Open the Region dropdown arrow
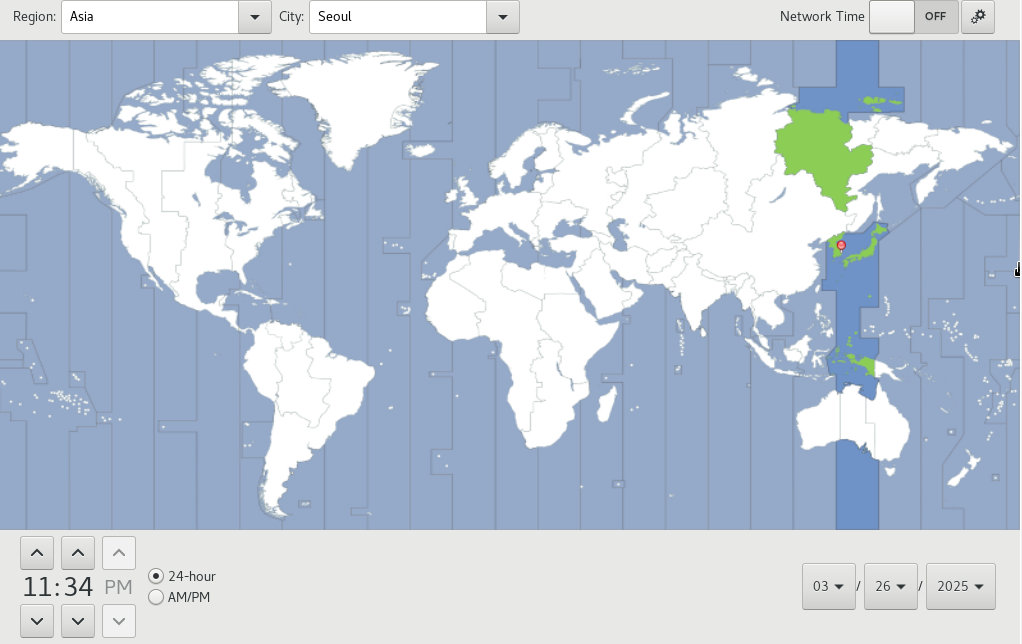This screenshot has width=1022, height=644. pyautogui.click(x=255, y=17)
